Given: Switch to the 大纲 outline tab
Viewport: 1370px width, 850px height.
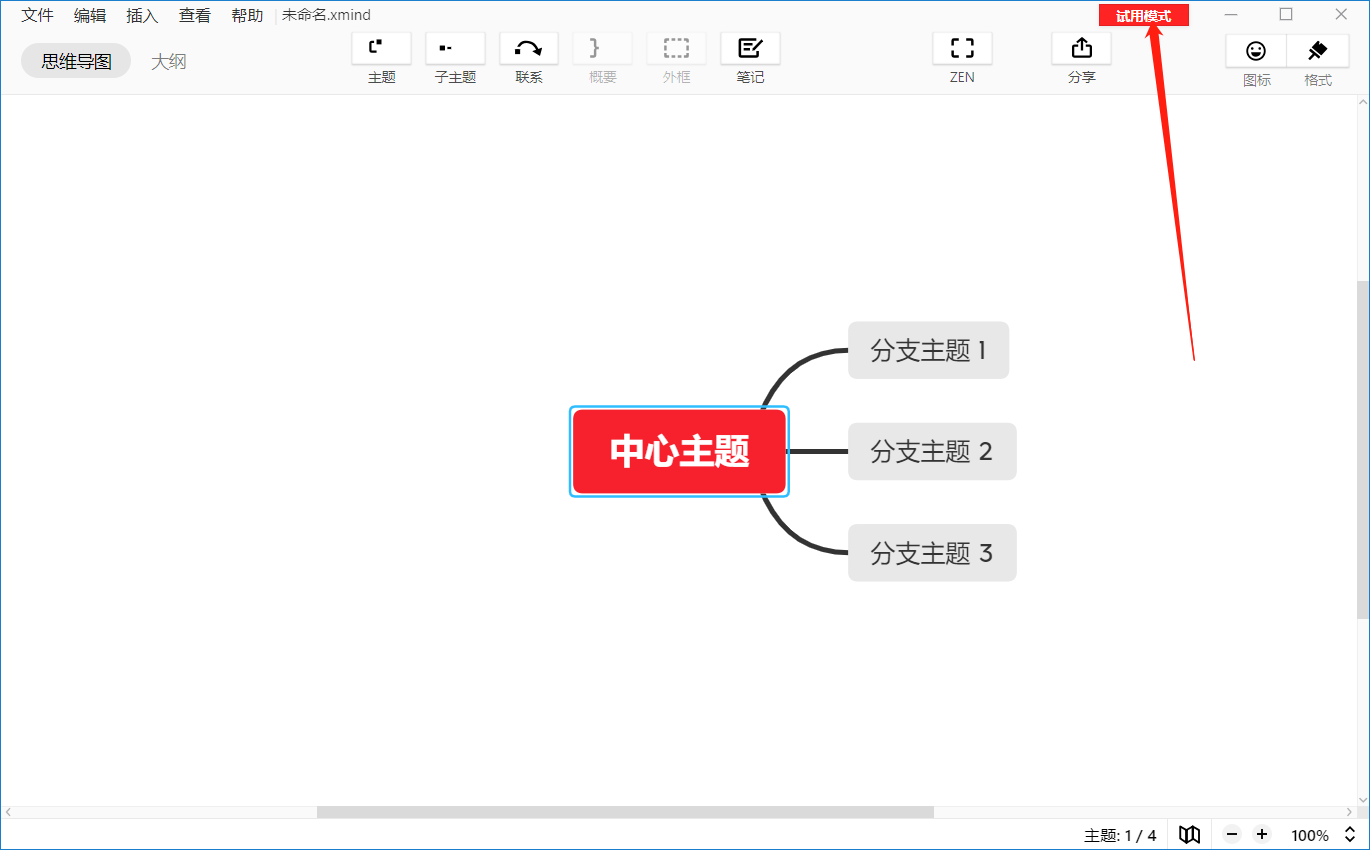Looking at the screenshot, I should (168, 60).
